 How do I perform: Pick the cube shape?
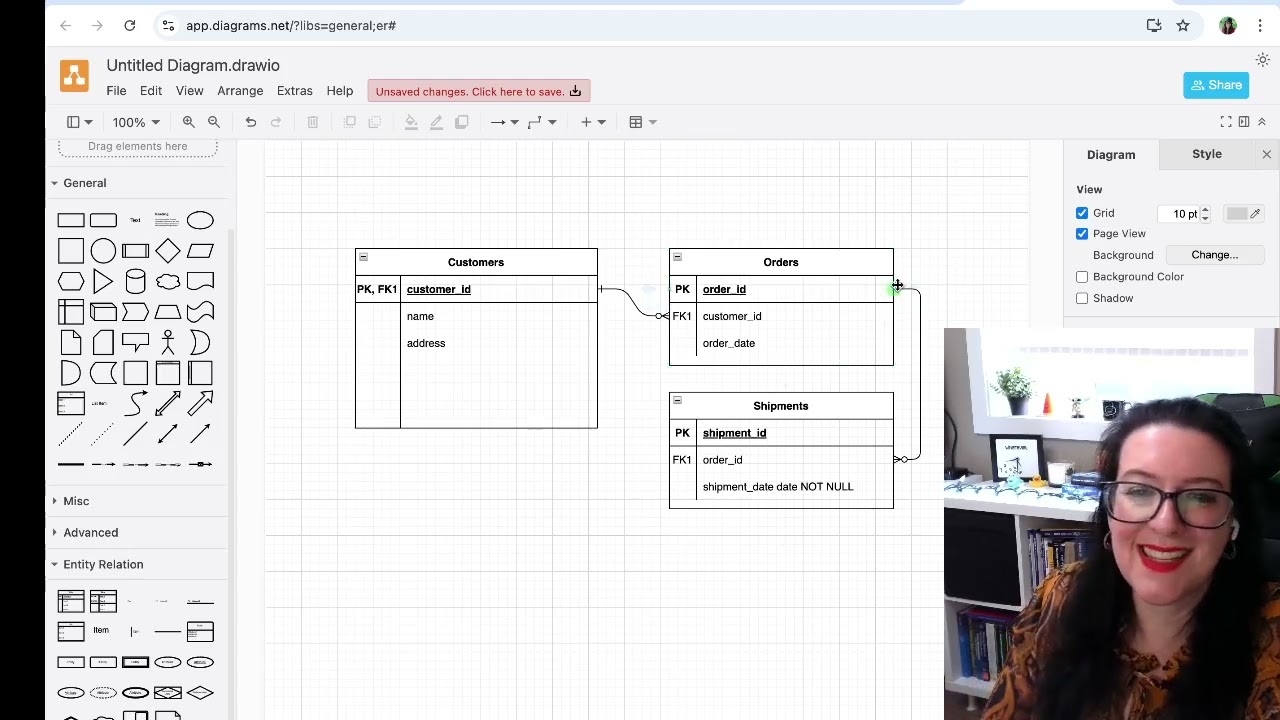[103, 313]
